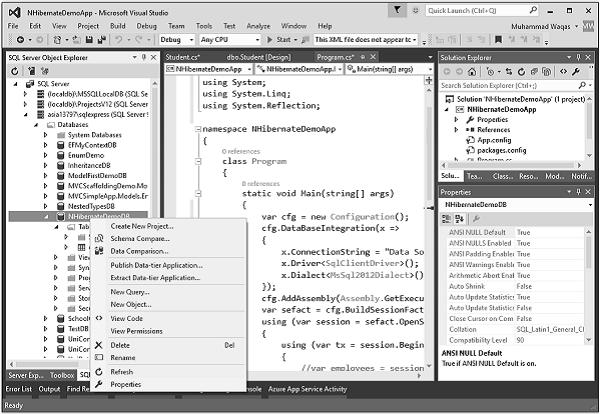600x414 pixels.
Task: Open the Main(string[] args) member dropdown
Action: [389, 69]
